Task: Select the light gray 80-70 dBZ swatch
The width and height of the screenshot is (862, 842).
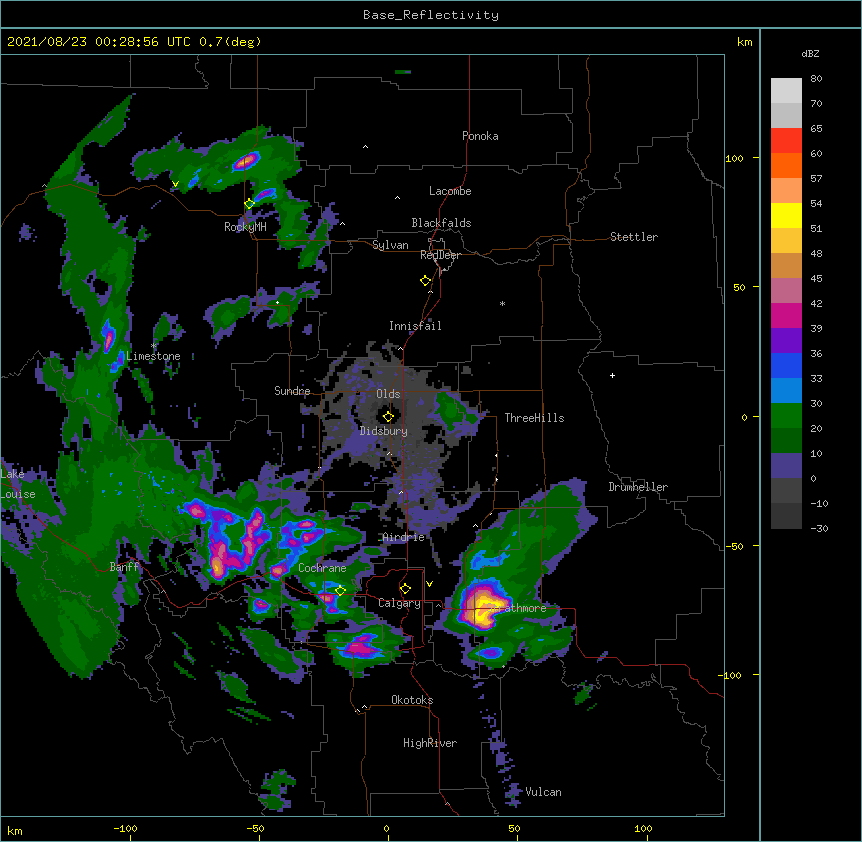Action: pos(786,91)
